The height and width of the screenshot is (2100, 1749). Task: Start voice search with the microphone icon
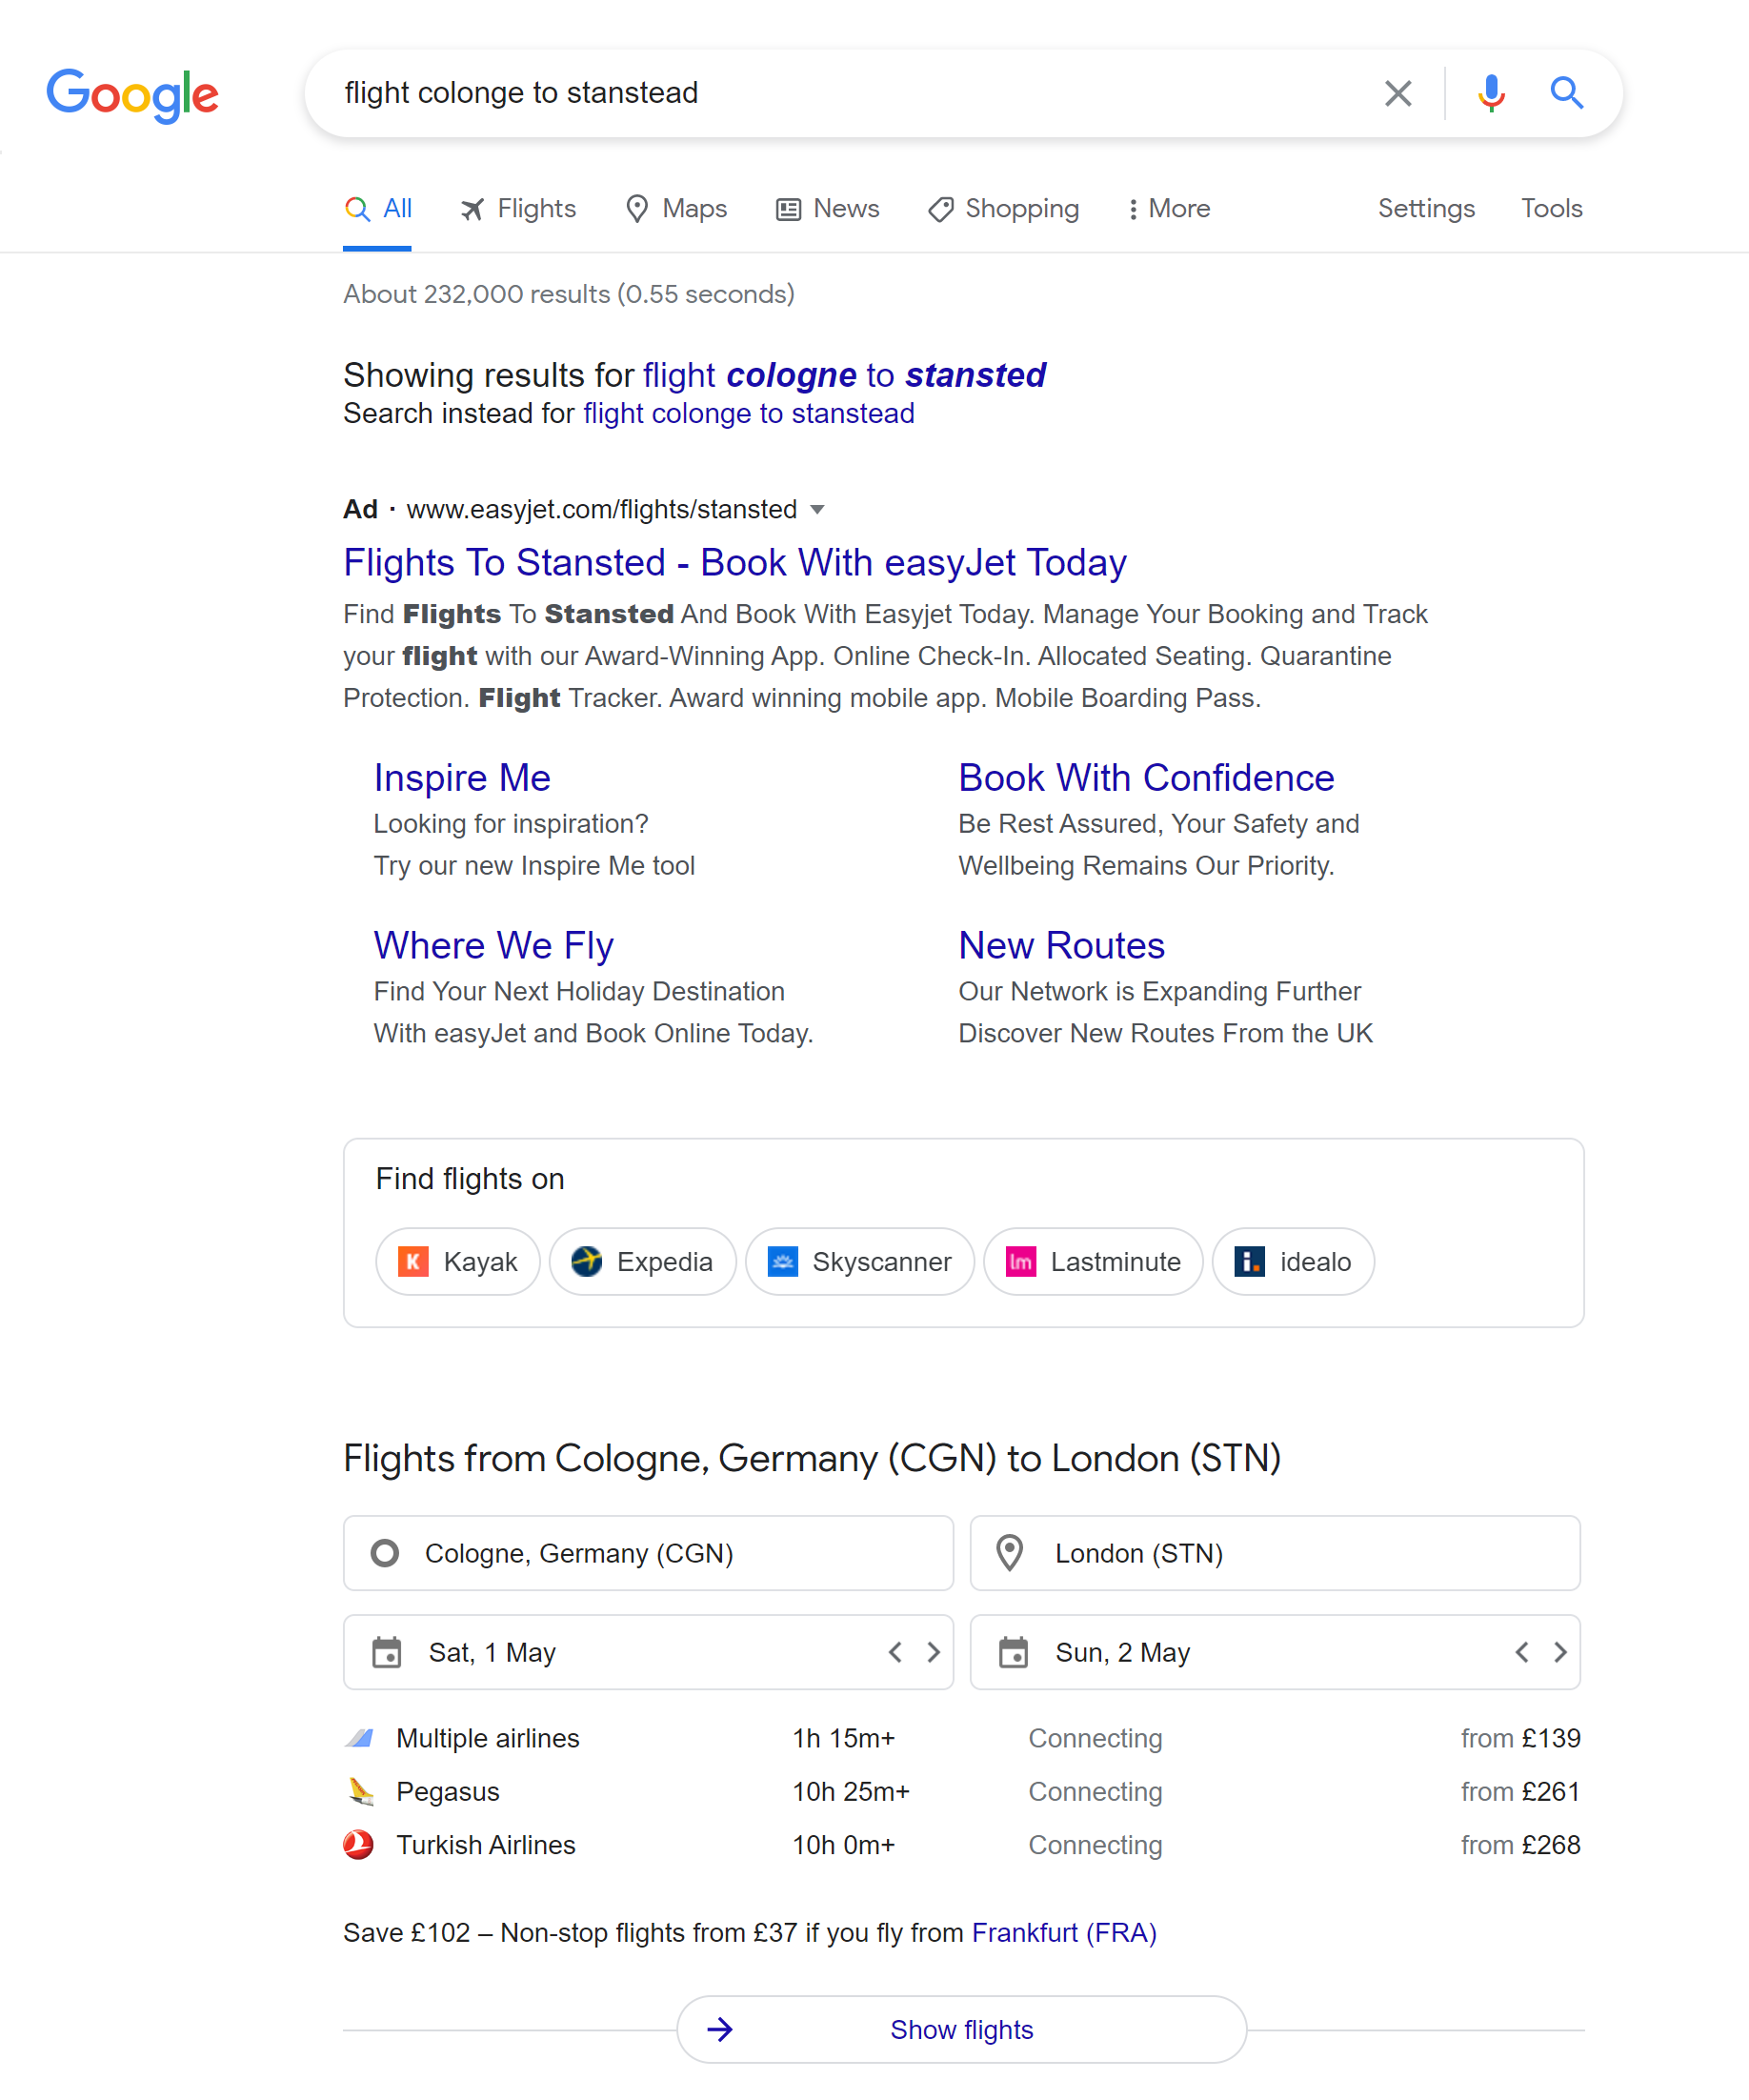(1491, 93)
